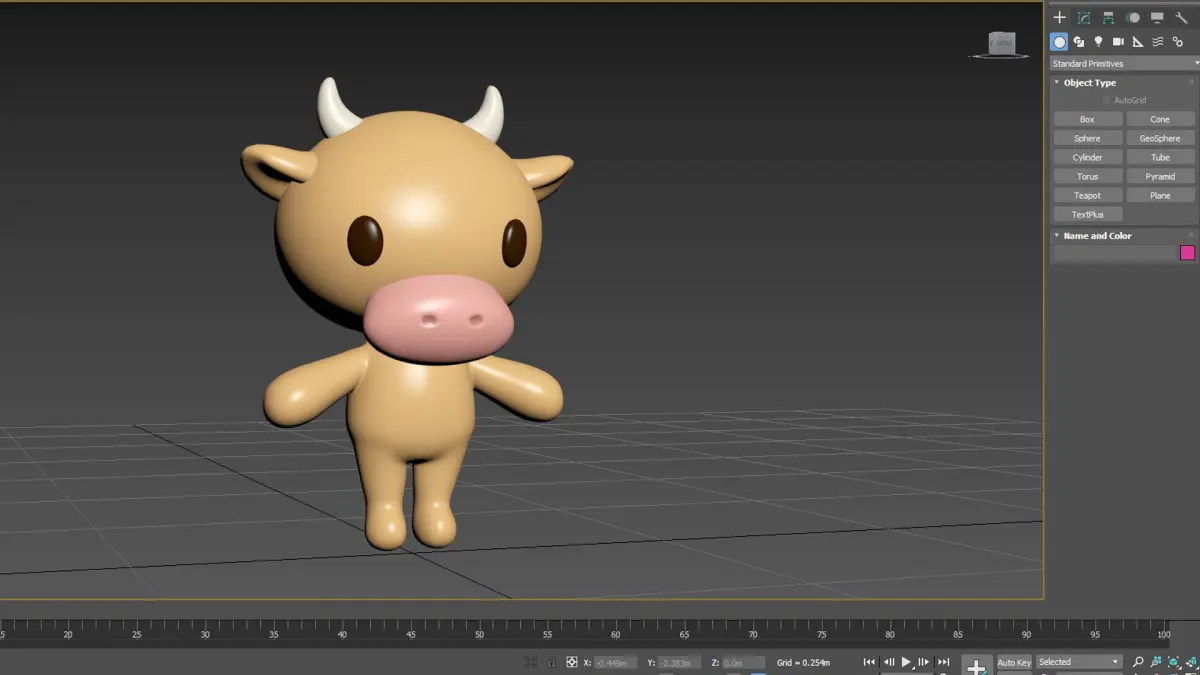Click the object name input field
This screenshot has width=1200, height=675.
click(x=1115, y=253)
